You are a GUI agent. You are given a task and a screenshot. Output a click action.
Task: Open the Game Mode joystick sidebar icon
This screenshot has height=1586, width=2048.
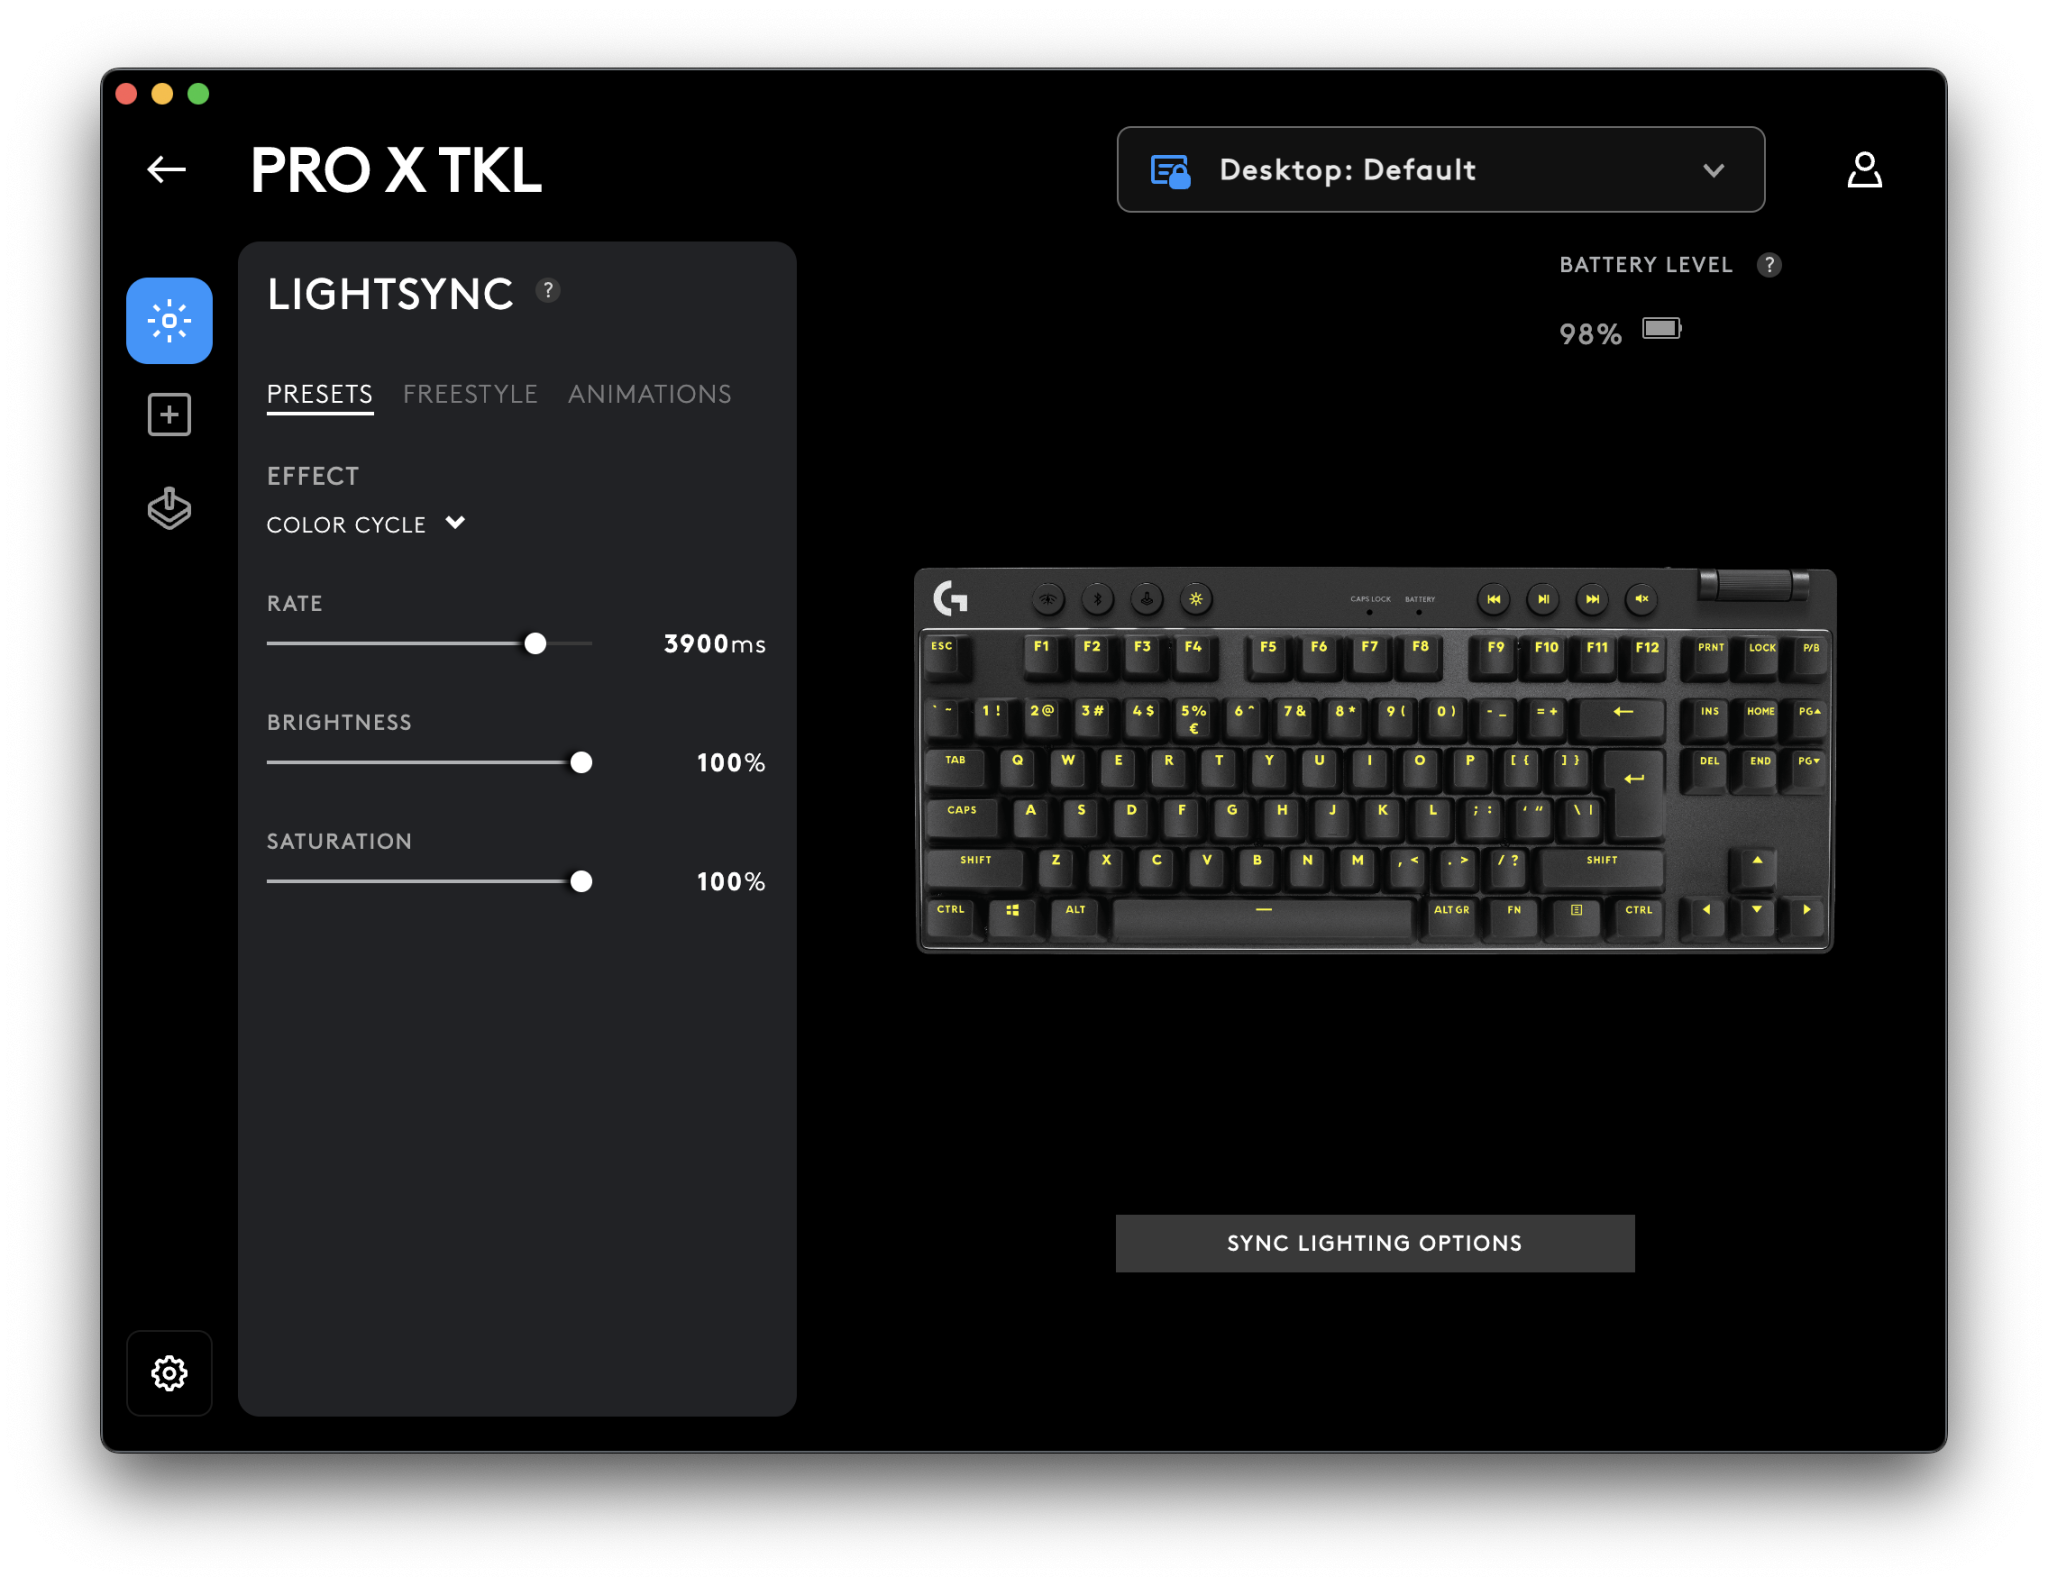pos(169,508)
